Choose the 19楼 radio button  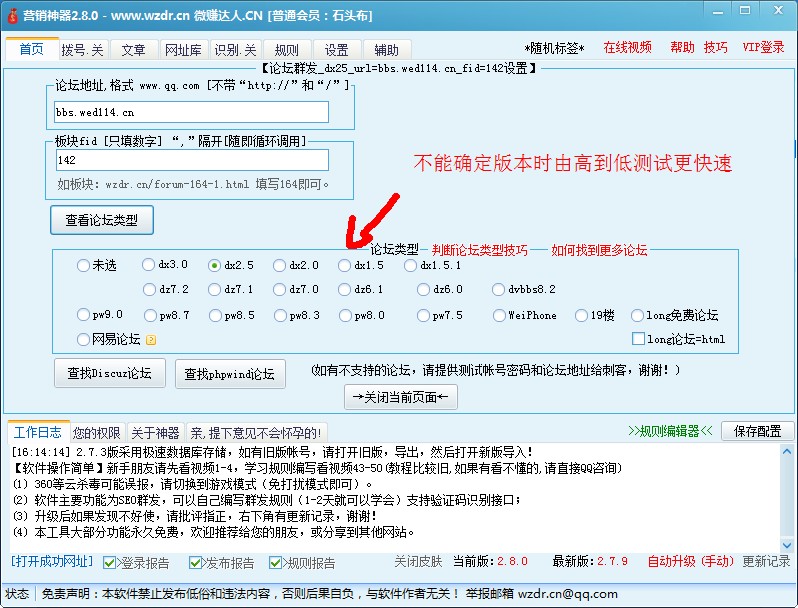coord(595,315)
